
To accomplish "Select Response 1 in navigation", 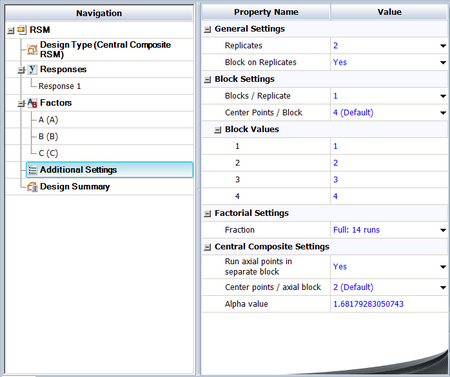I will tap(59, 86).
